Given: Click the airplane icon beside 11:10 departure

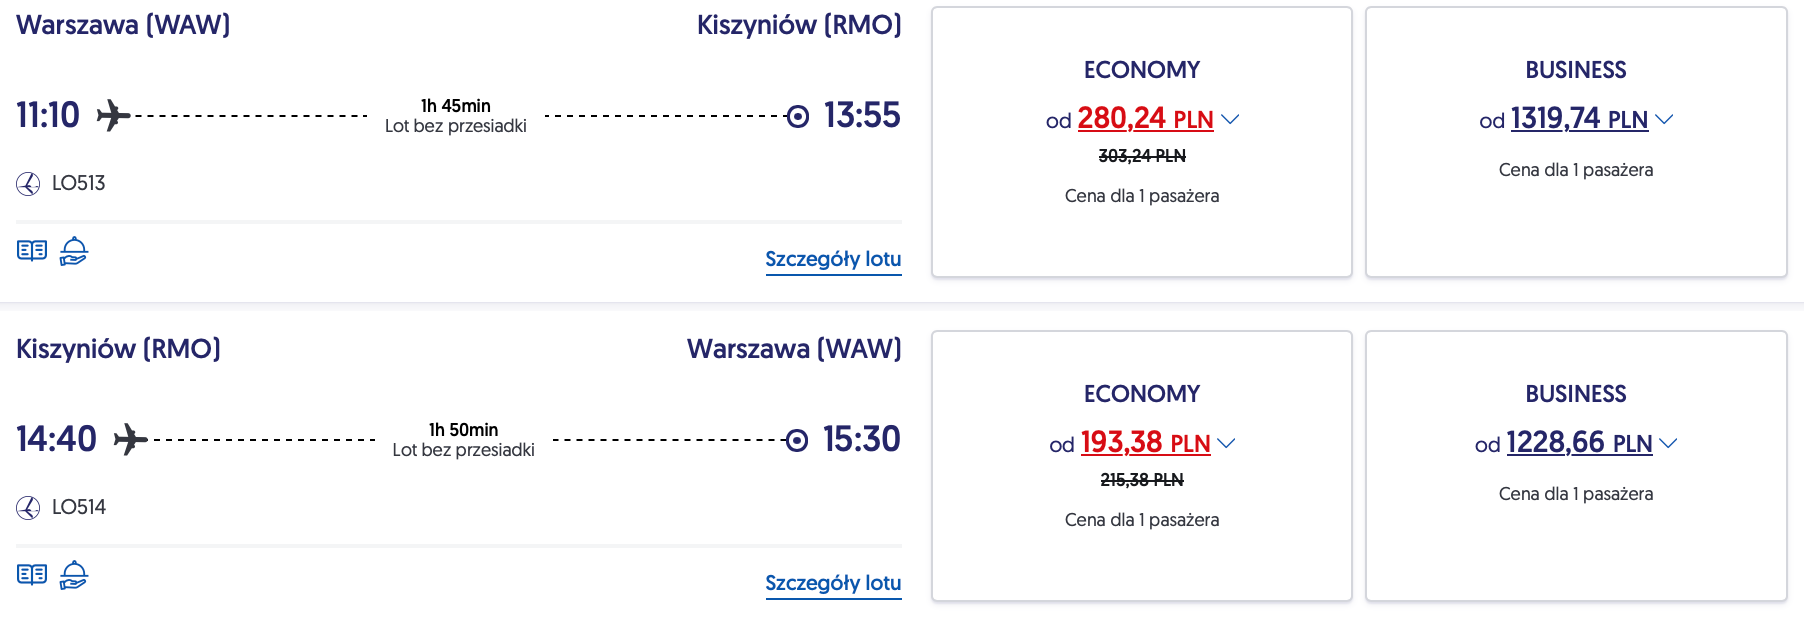Looking at the screenshot, I should (x=113, y=116).
